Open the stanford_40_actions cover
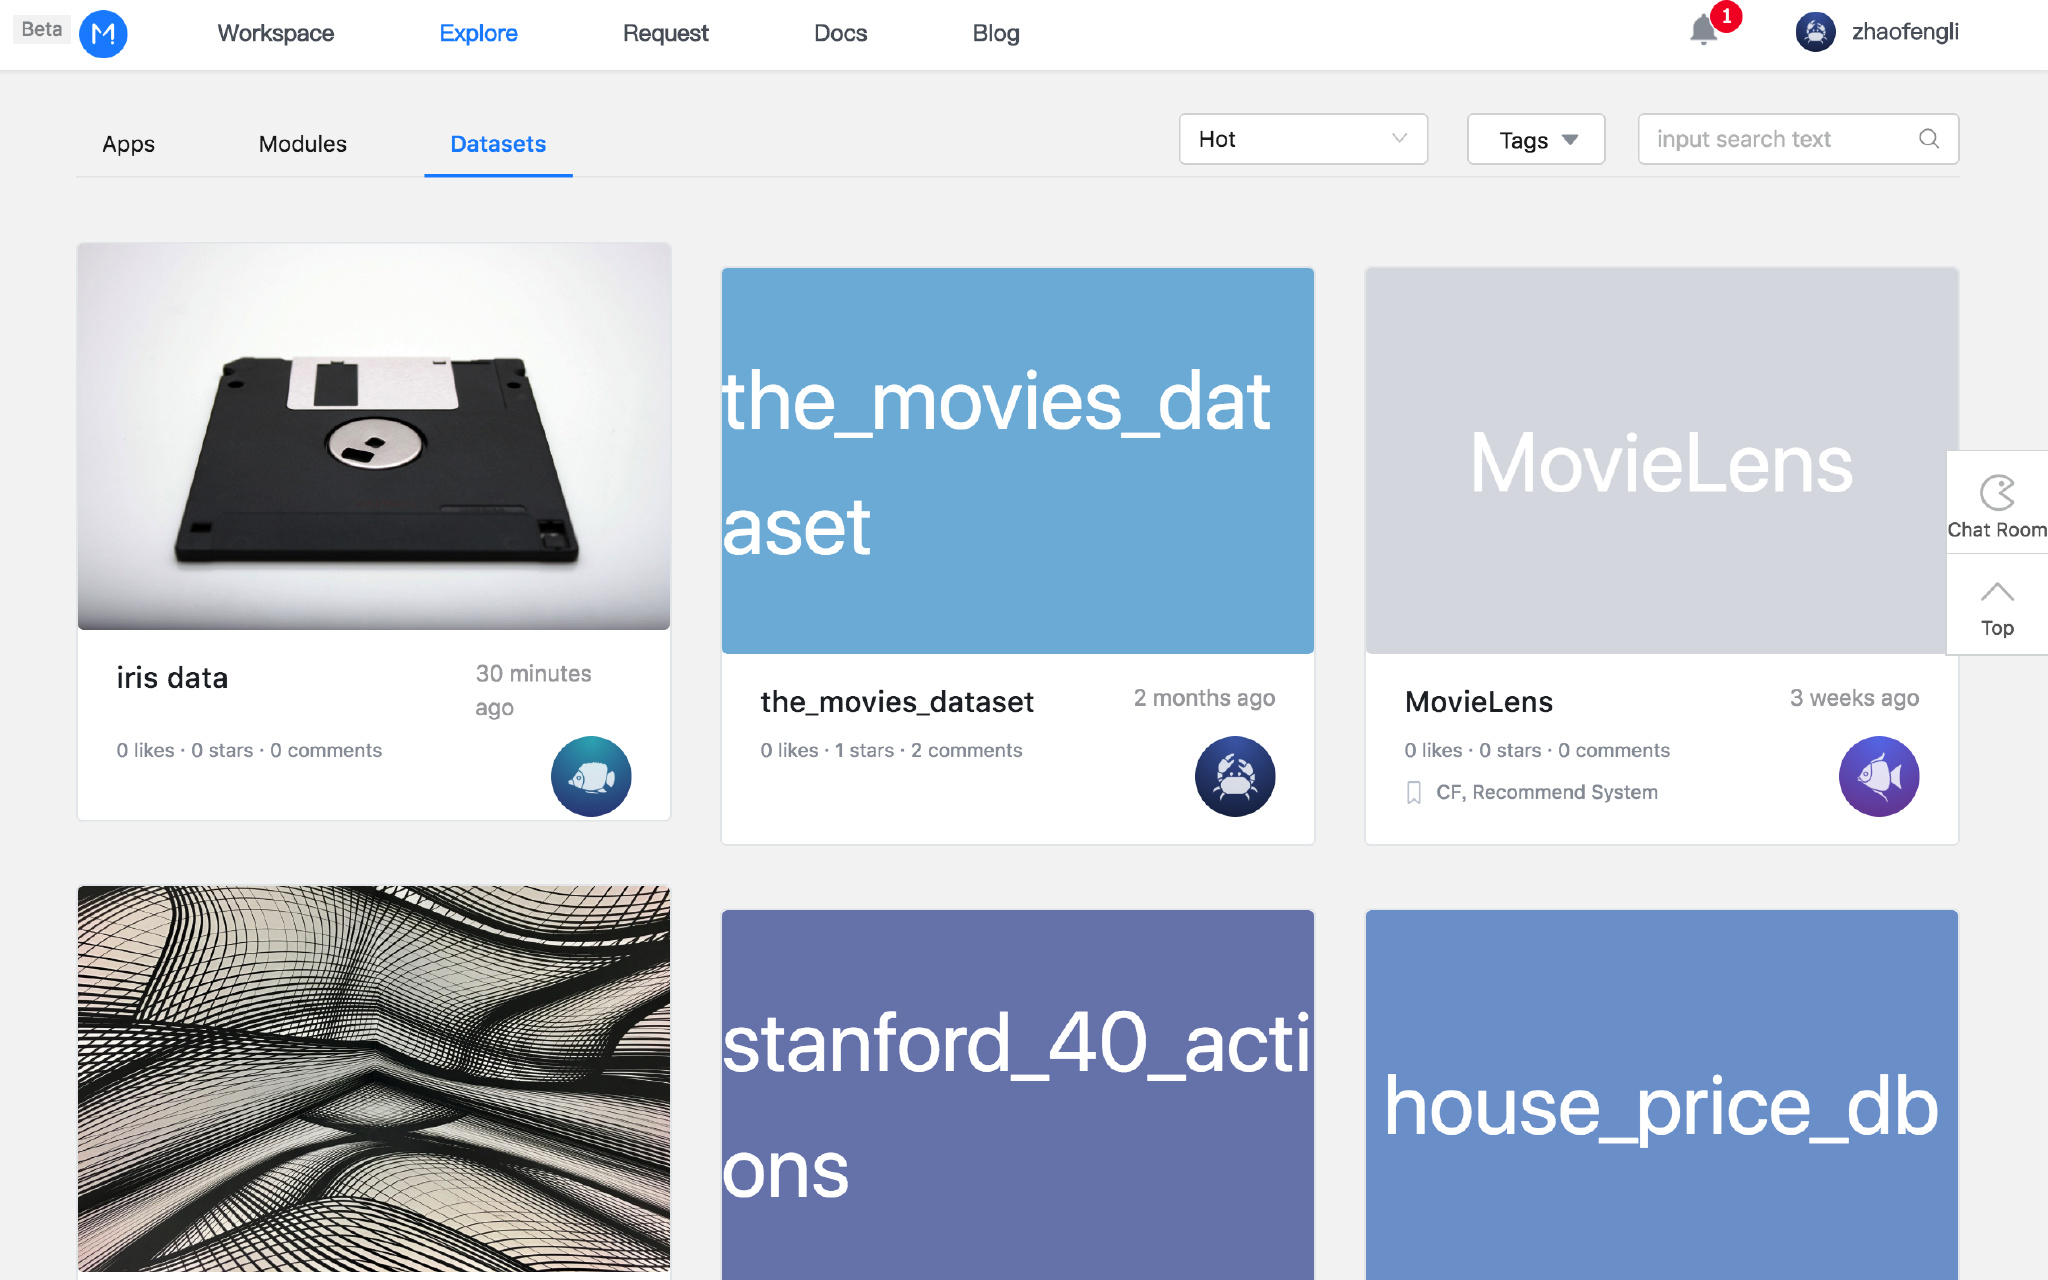 1018,1095
